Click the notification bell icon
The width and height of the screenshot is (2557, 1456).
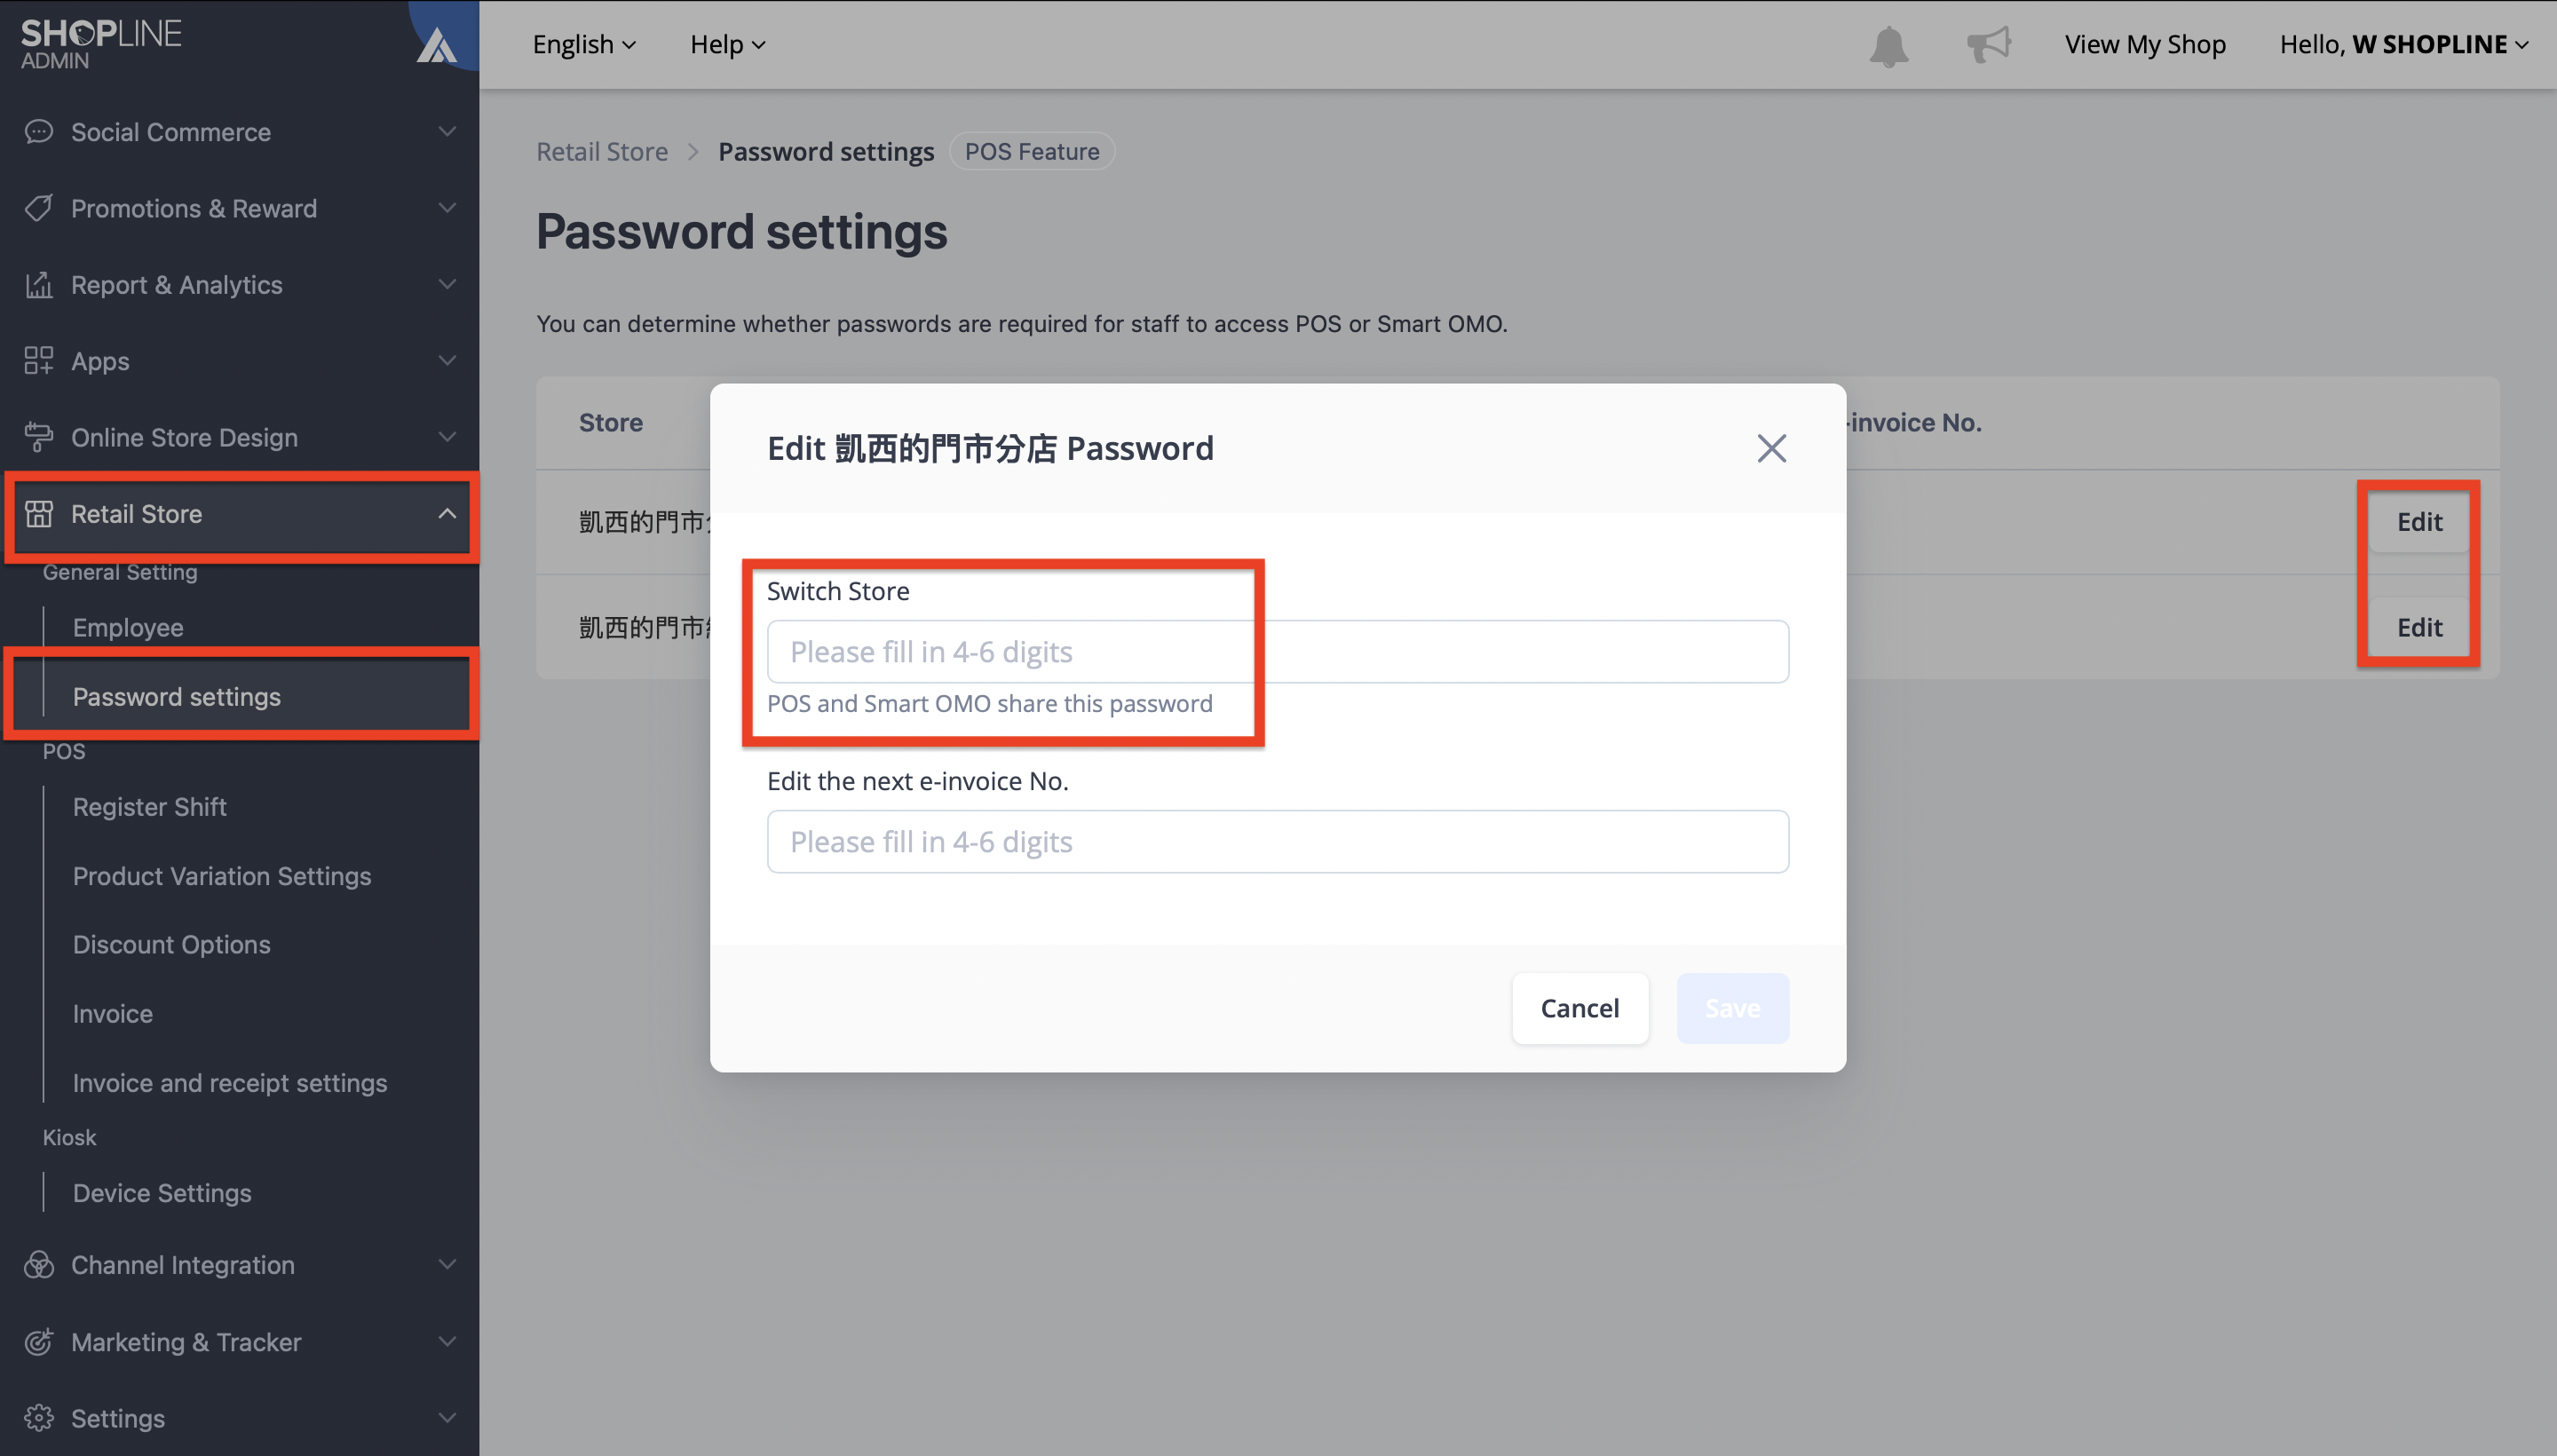[x=1888, y=46]
